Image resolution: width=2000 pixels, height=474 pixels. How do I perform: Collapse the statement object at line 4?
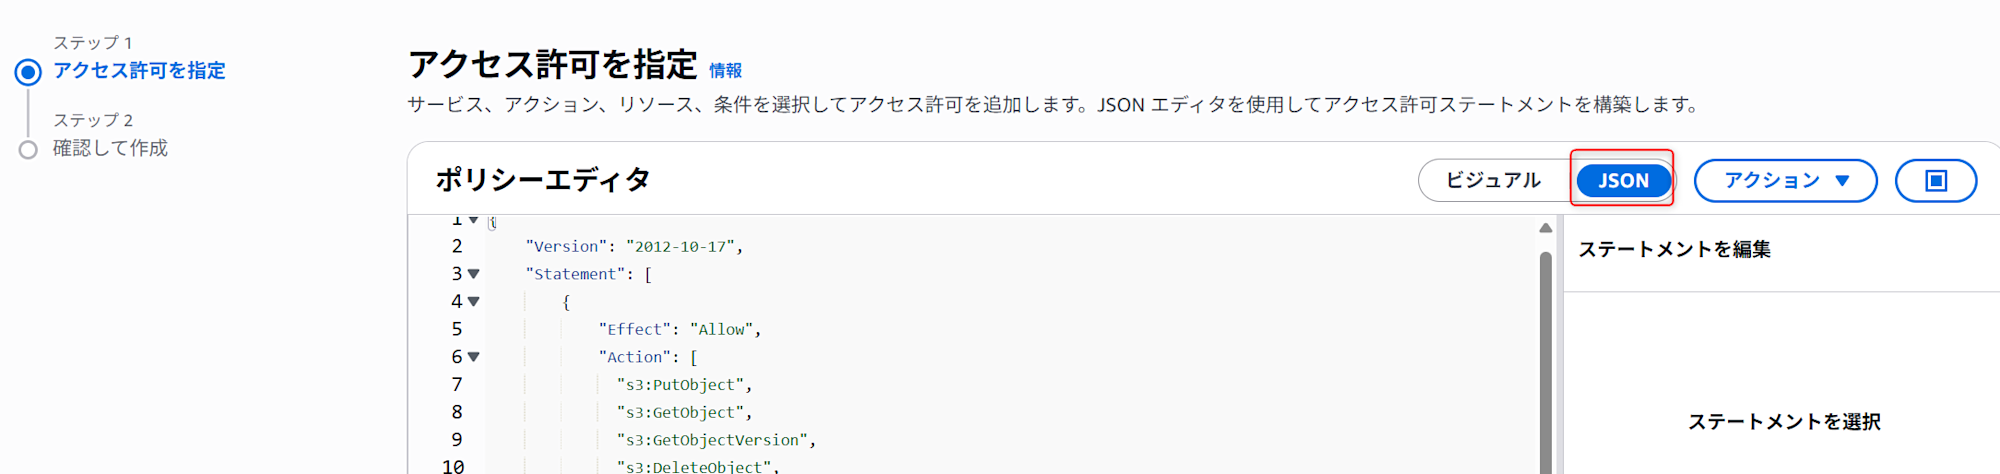(x=473, y=301)
